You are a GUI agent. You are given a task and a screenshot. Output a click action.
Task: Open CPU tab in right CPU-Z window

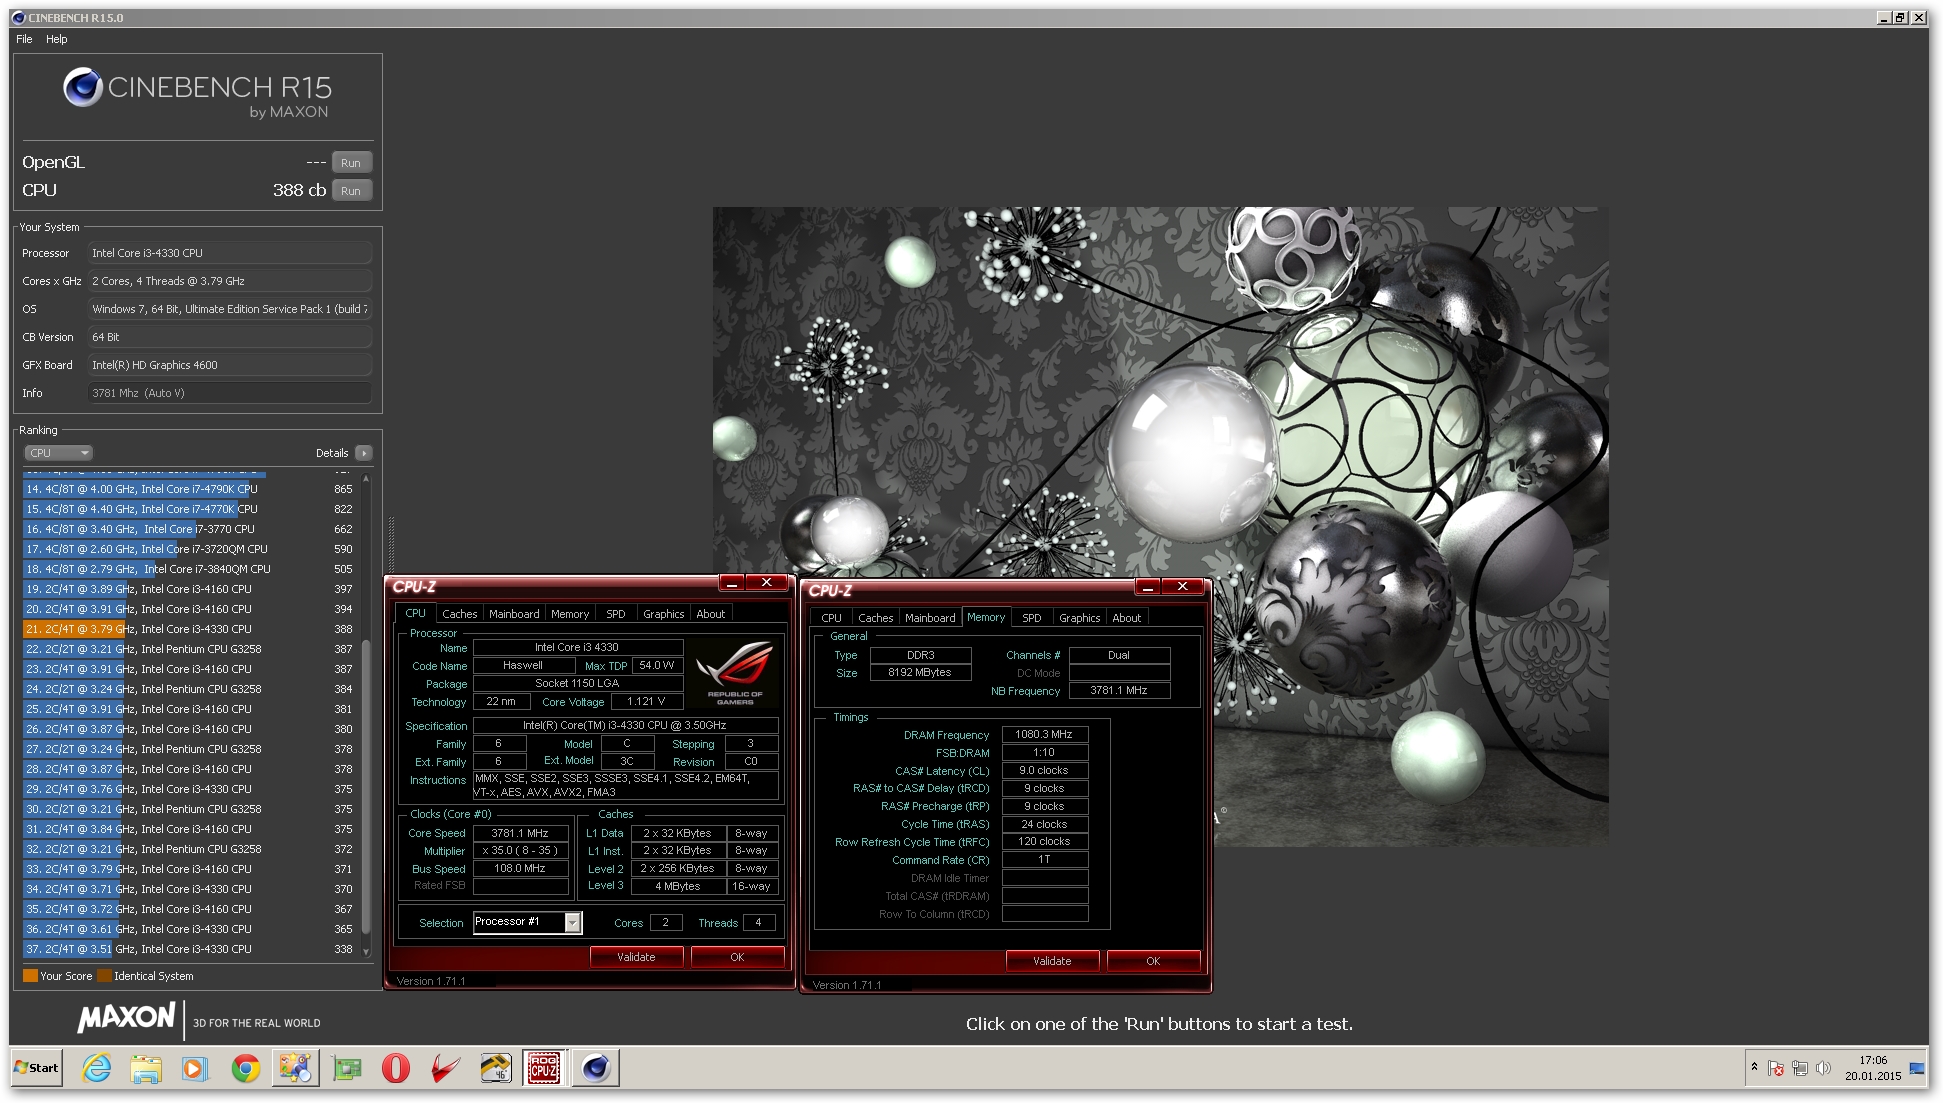pos(832,618)
